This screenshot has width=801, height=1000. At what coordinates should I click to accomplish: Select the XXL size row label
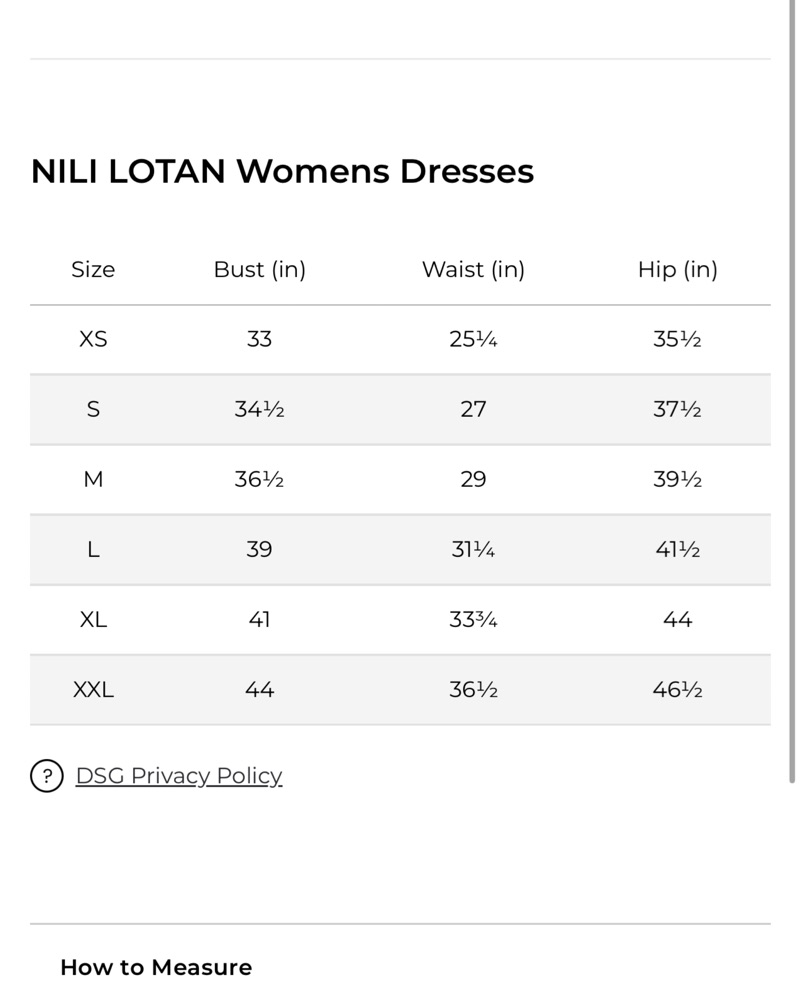[x=93, y=689]
